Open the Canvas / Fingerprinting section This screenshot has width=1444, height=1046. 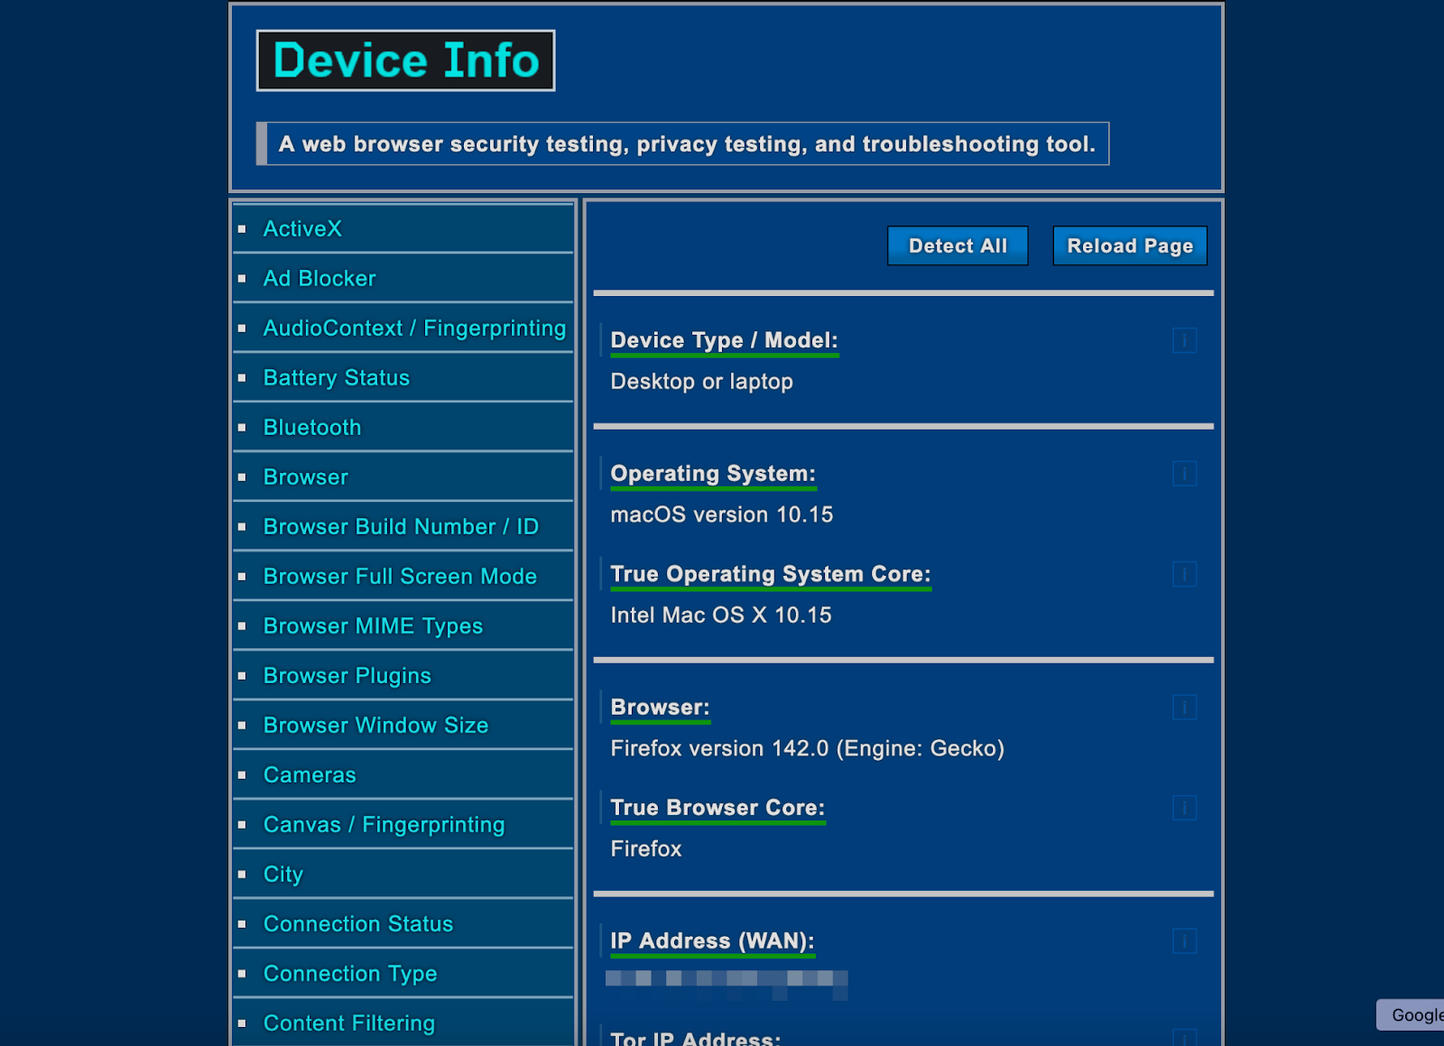(384, 824)
